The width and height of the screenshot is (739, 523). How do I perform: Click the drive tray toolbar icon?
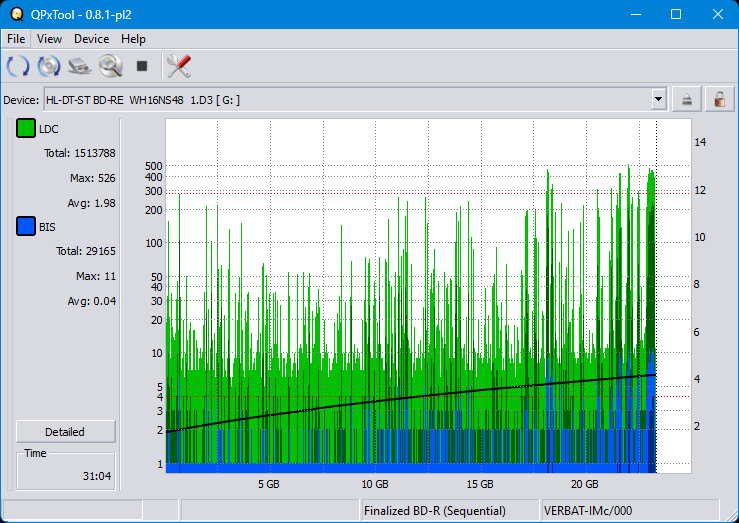pyautogui.click(x=80, y=67)
